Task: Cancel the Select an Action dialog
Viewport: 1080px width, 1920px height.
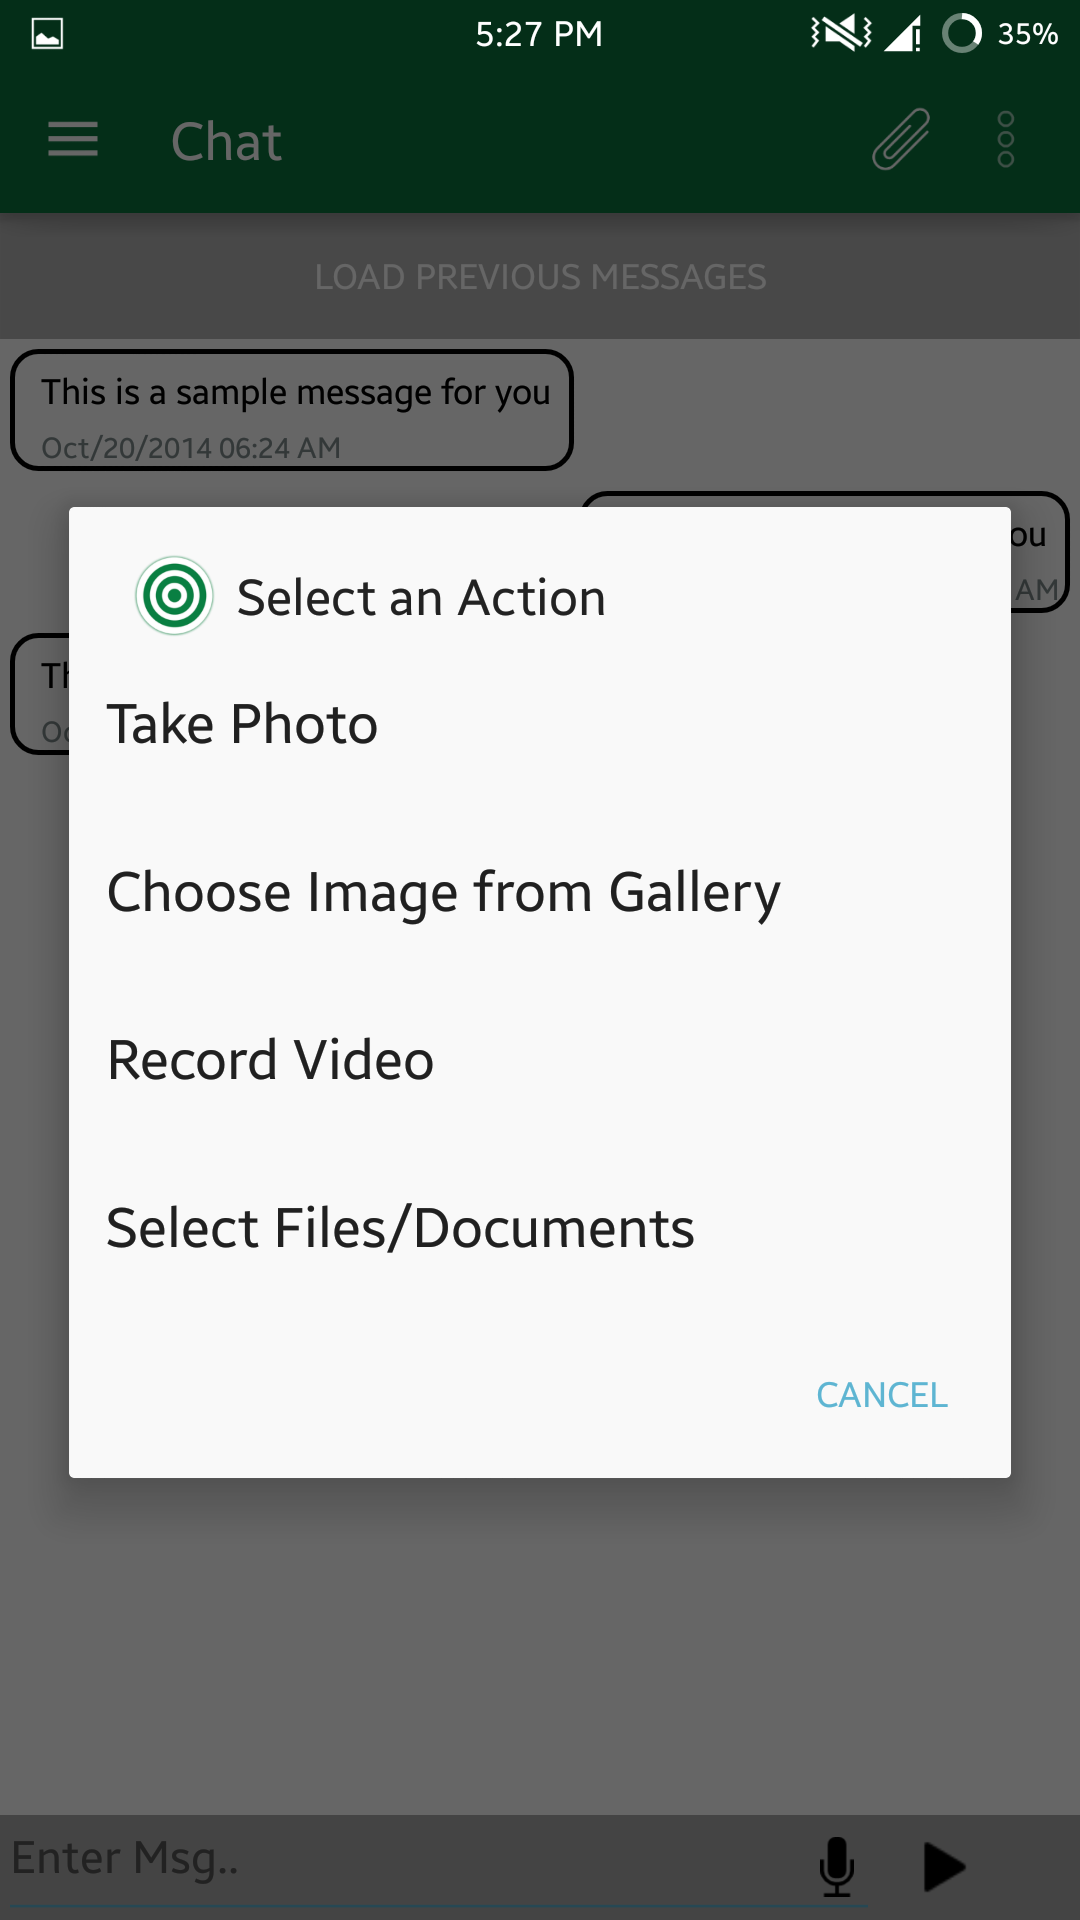Action: point(881,1395)
